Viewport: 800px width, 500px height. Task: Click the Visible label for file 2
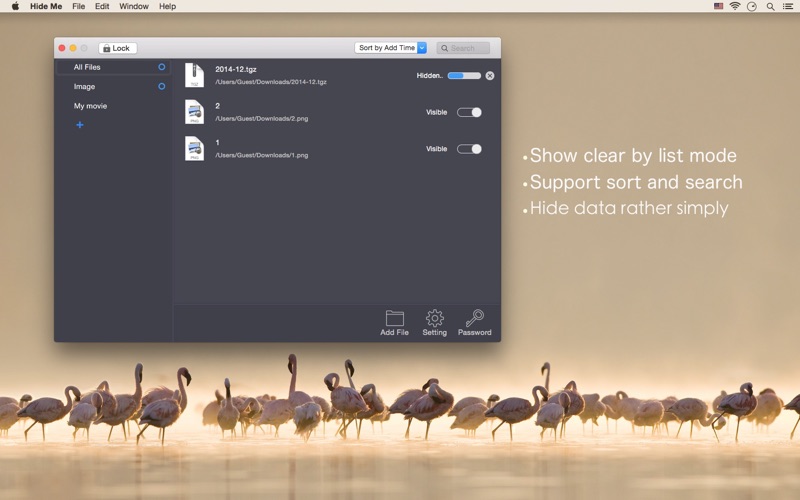point(437,112)
